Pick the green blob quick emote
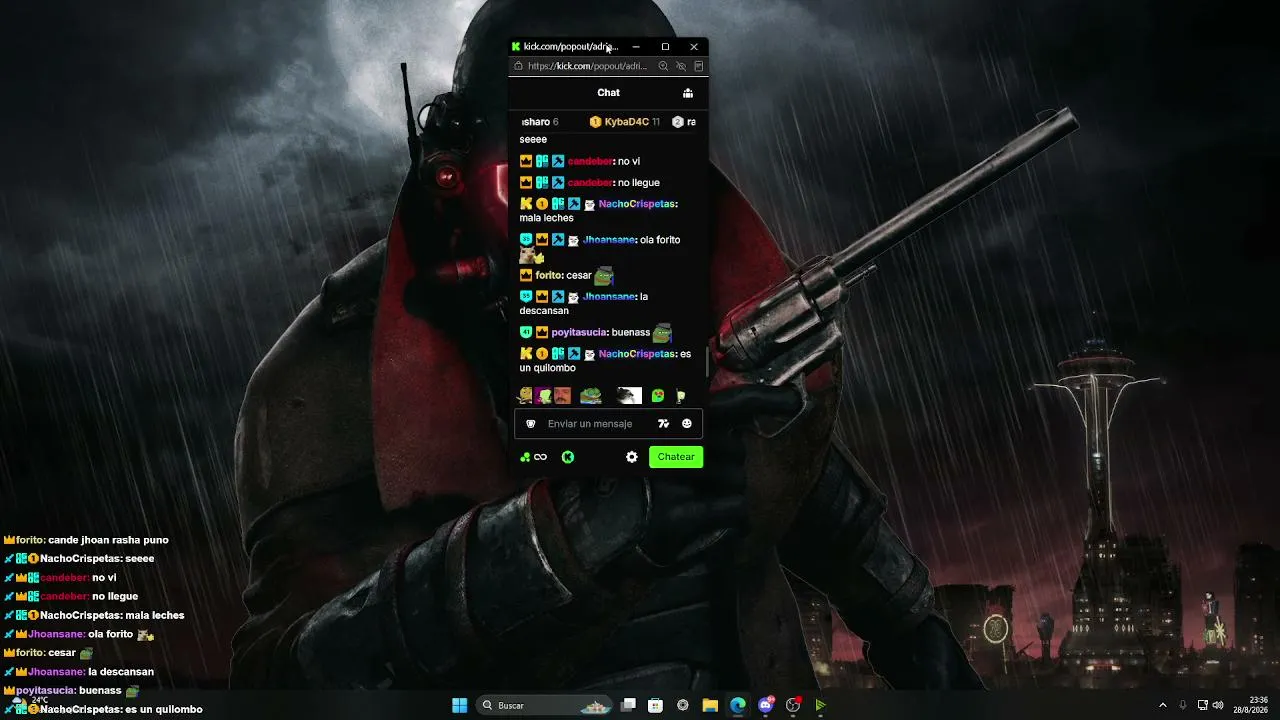 (658, 396)
